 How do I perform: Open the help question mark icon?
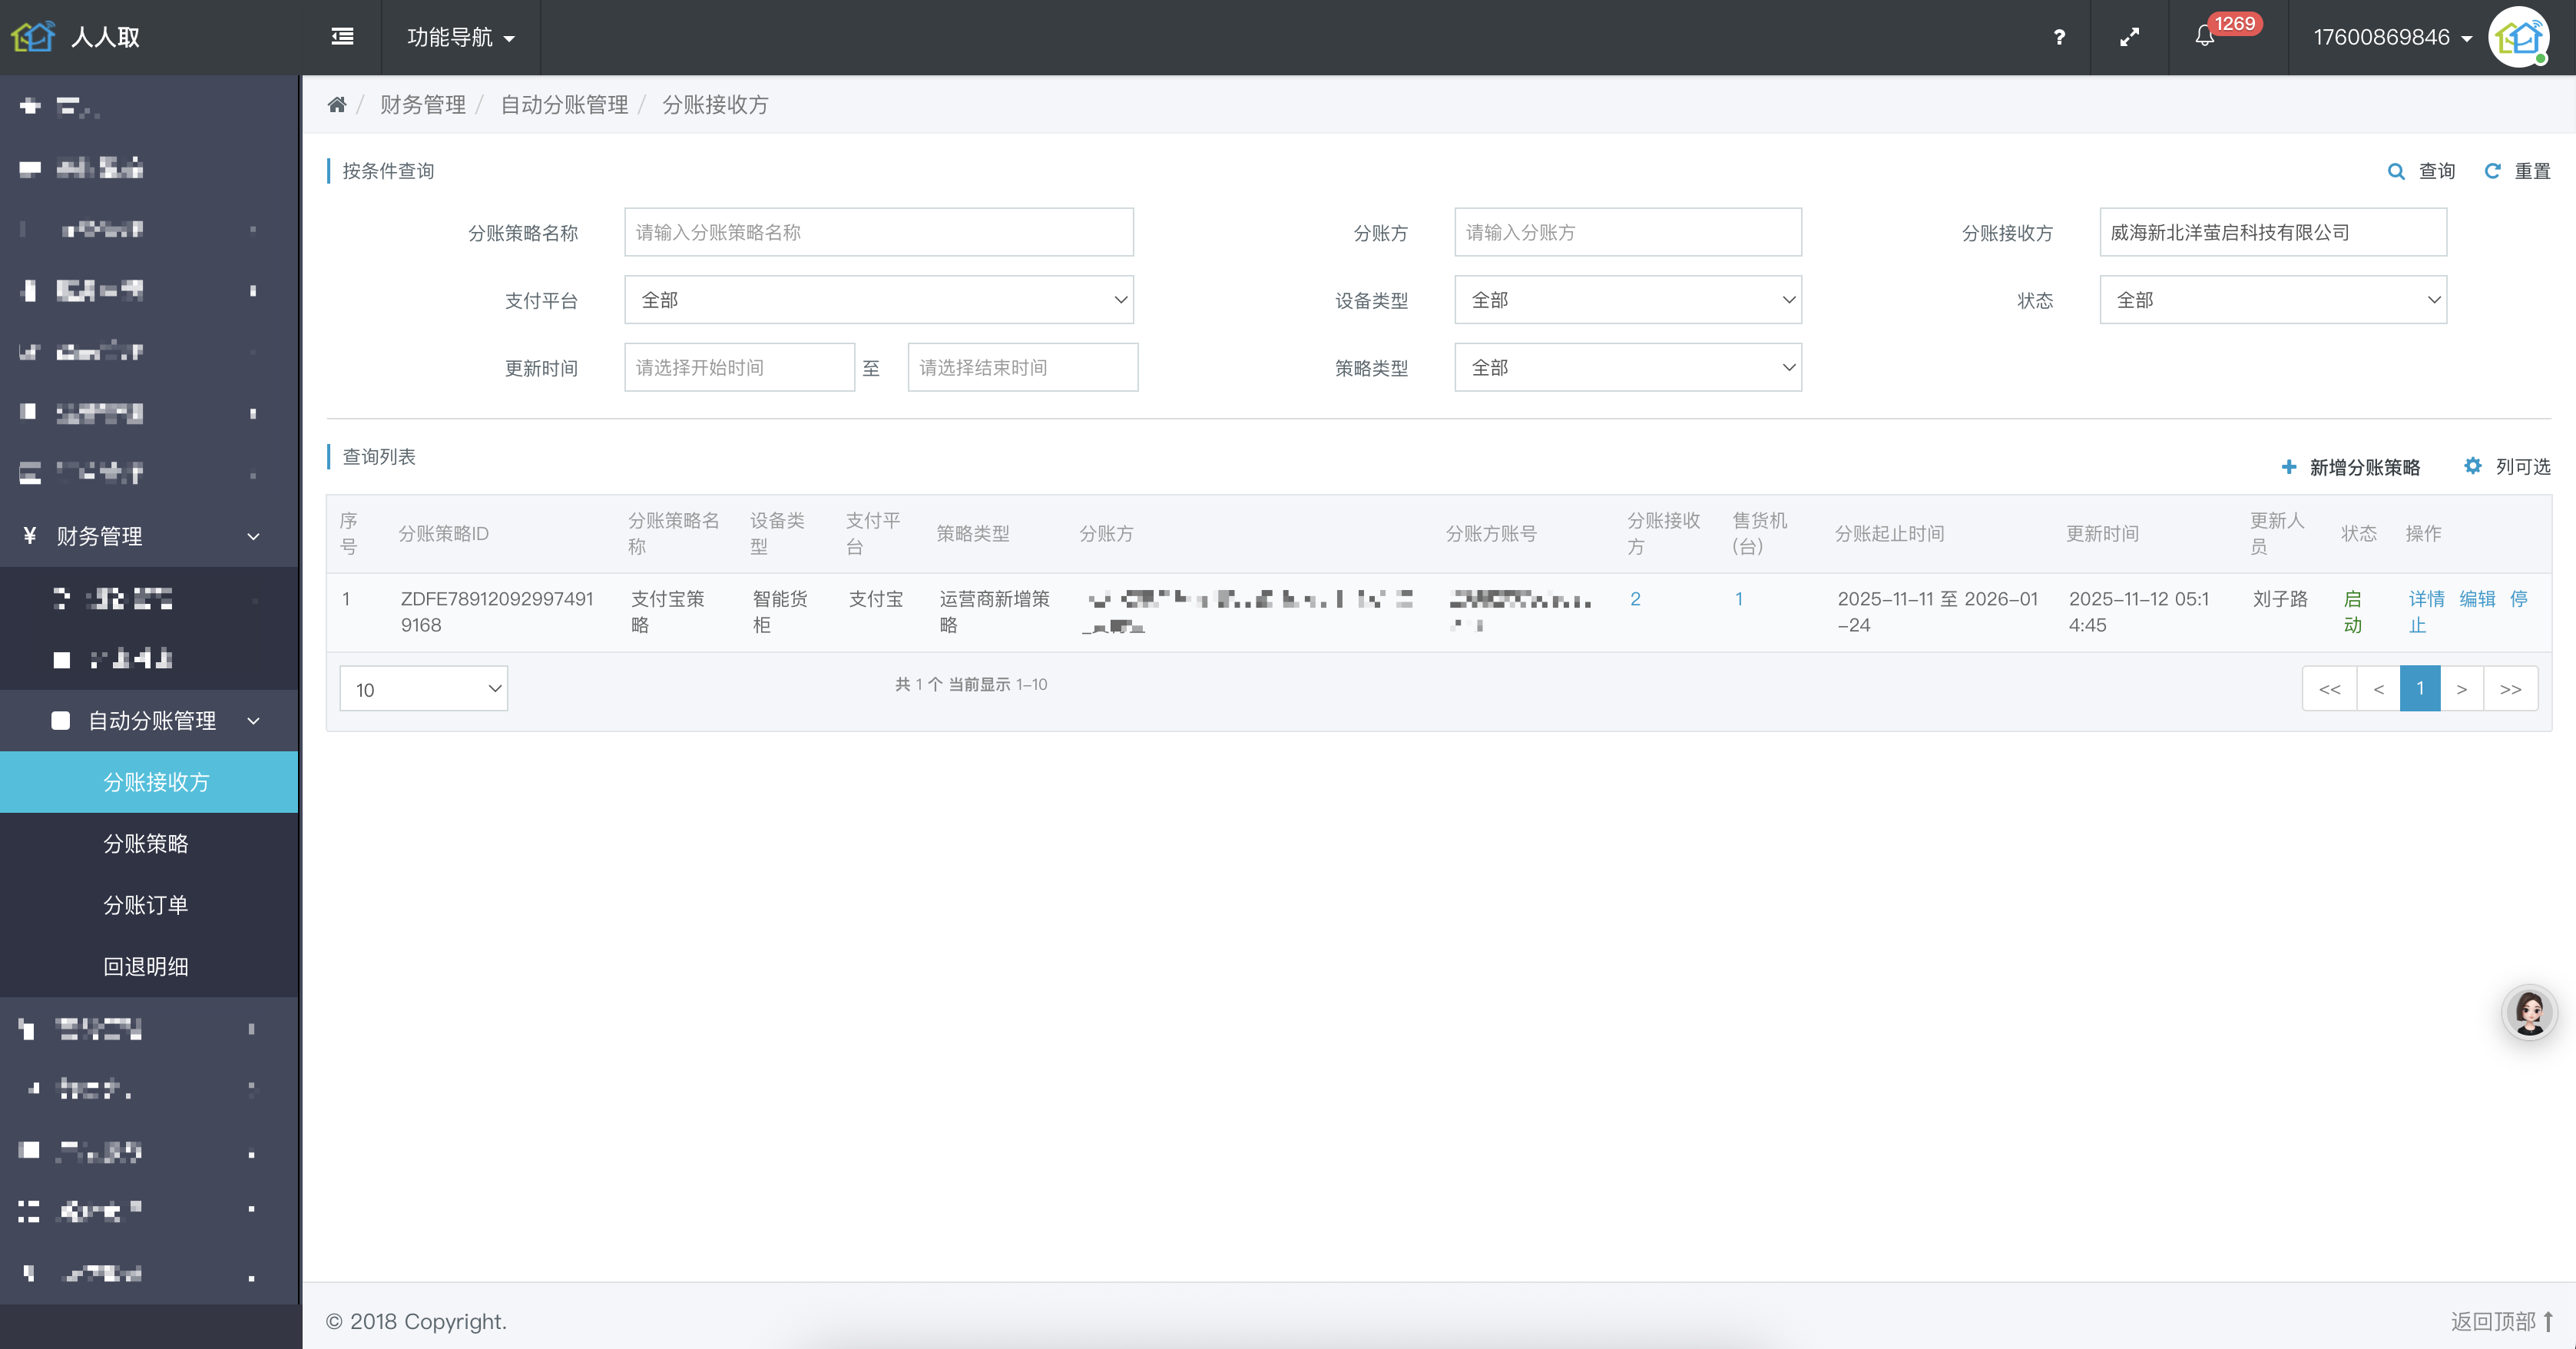2059,37
